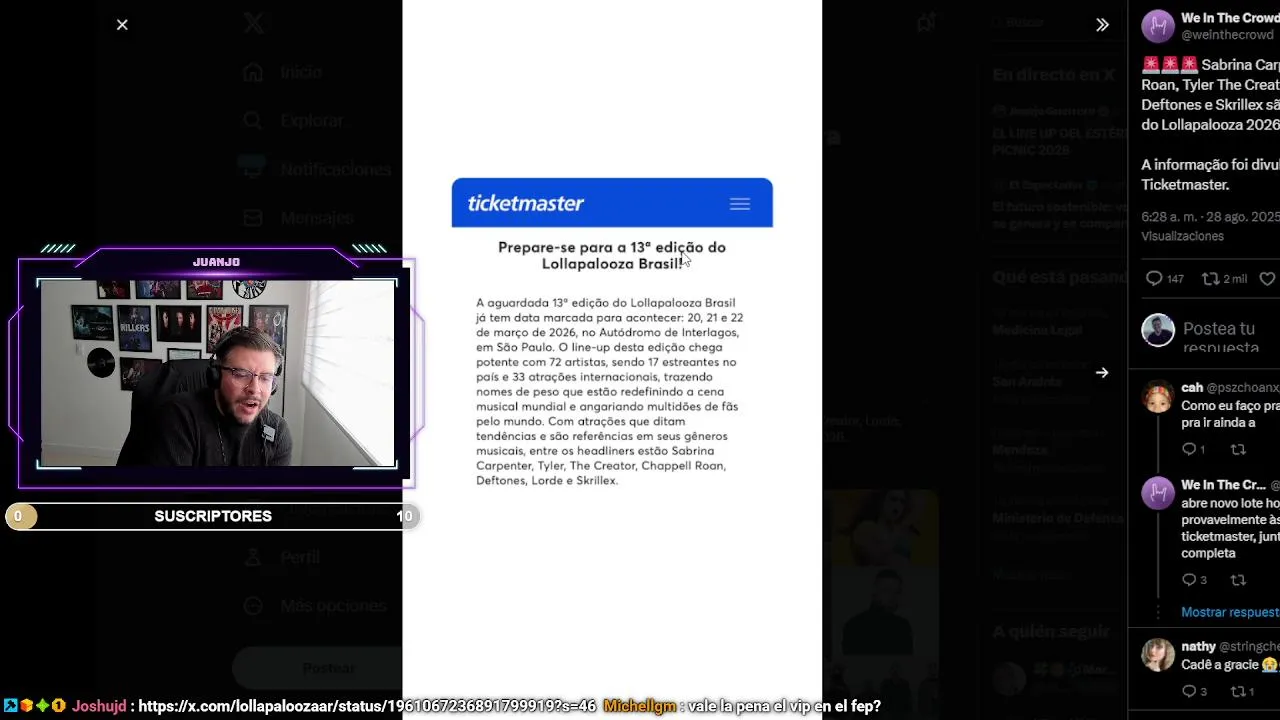Screen dimensions: 1280x720
Task: Reply to the abre novo lote comment
Action: tap(1194, 580)
